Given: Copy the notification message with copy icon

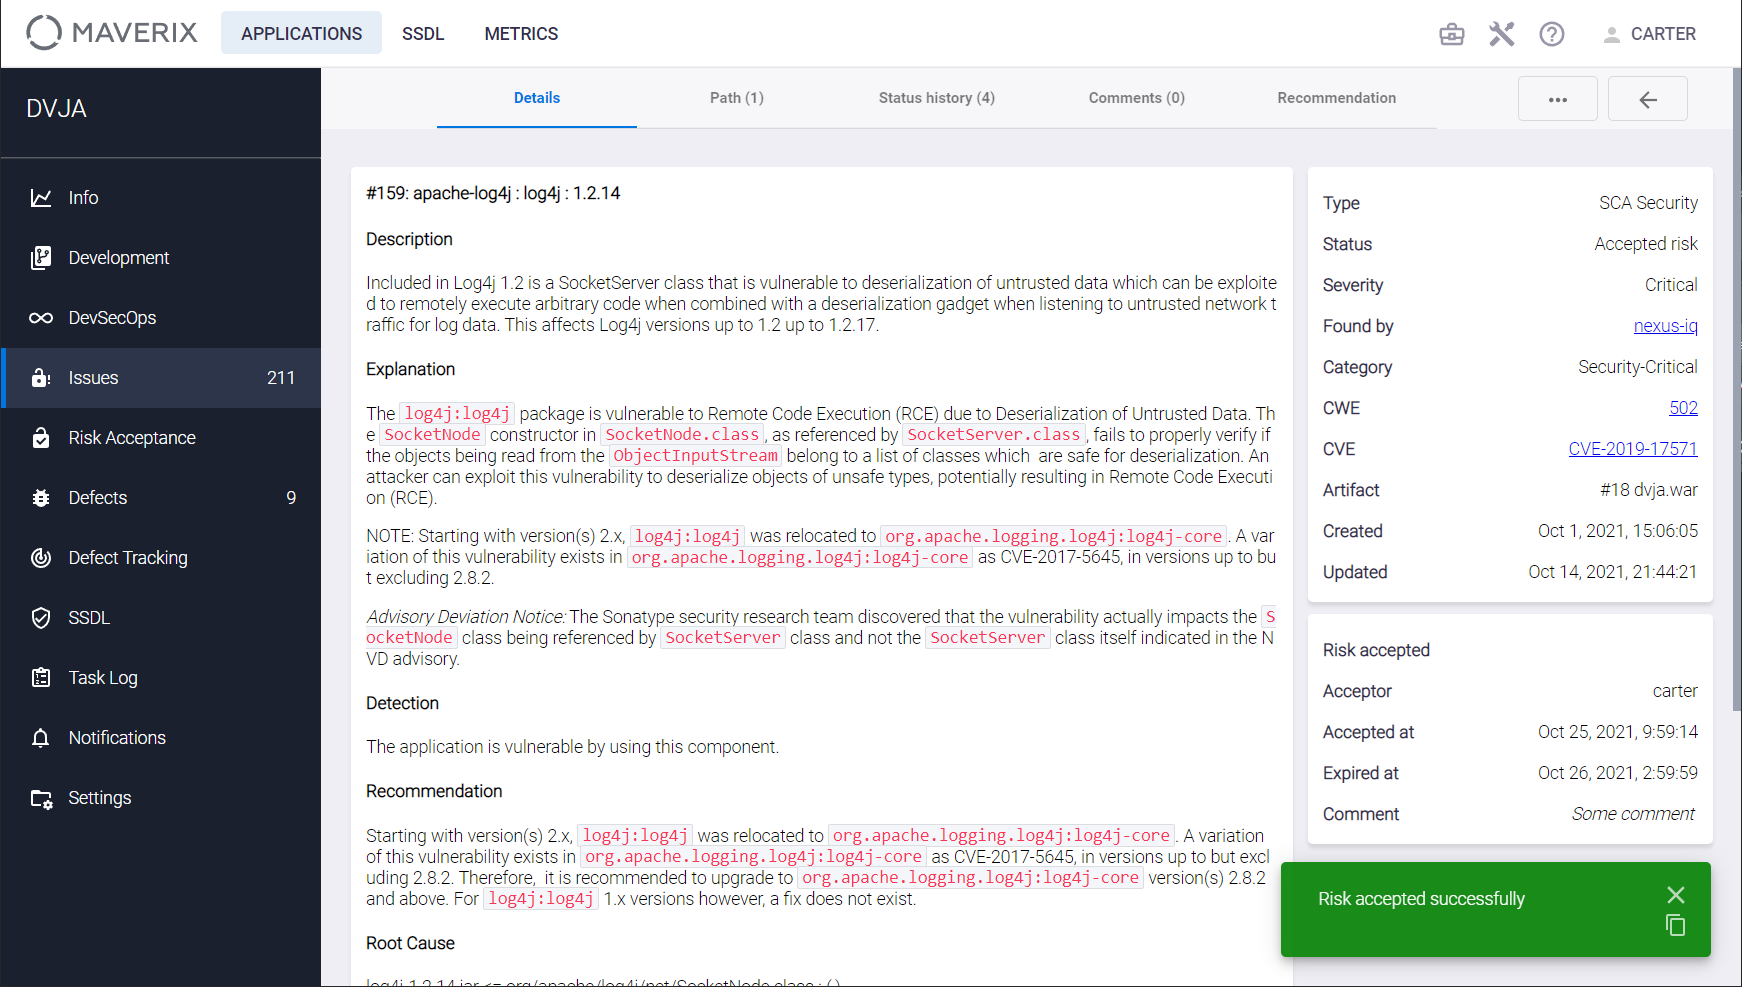Looking at the screenshot, I should coord(1676,926).
